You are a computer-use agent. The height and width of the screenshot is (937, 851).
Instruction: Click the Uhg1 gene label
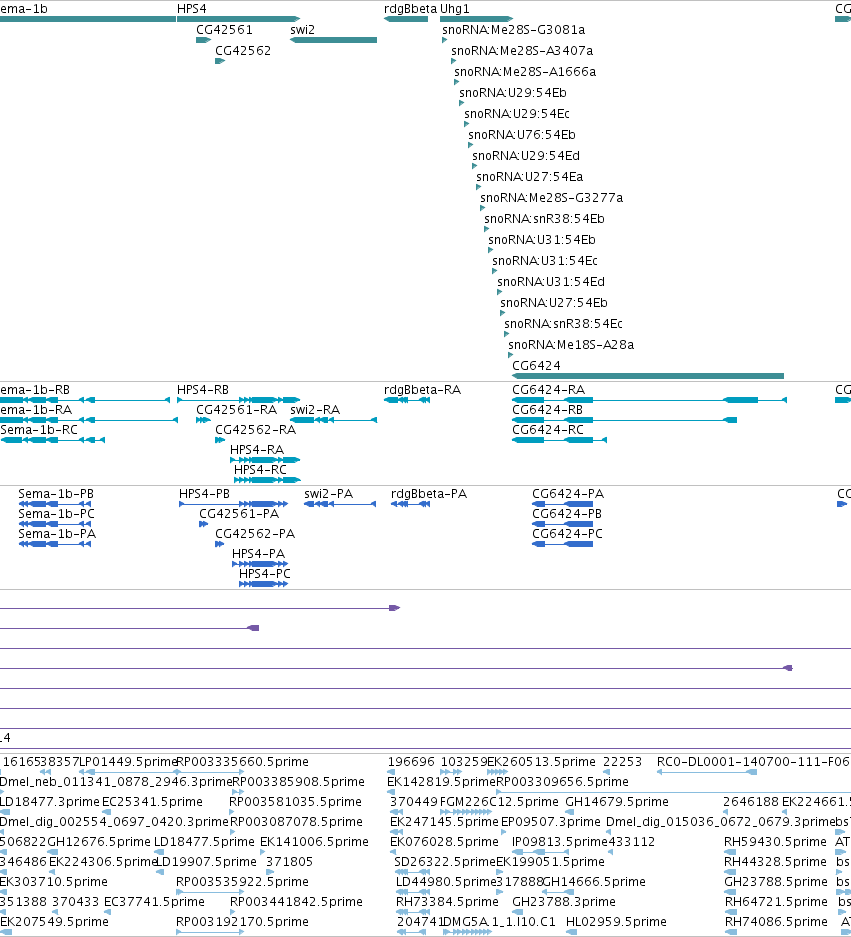pos(455,9)
